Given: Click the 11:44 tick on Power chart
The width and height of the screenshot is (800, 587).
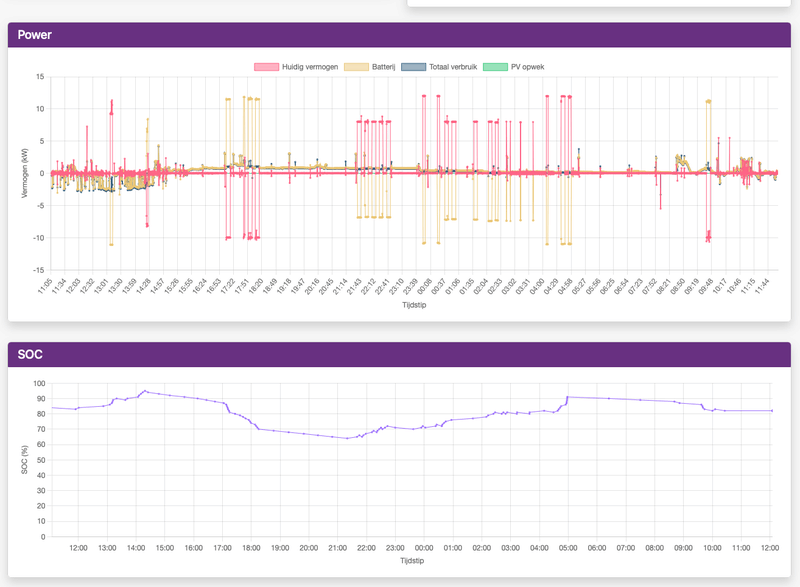Looking at the screenshot, I should click(762, 286).
